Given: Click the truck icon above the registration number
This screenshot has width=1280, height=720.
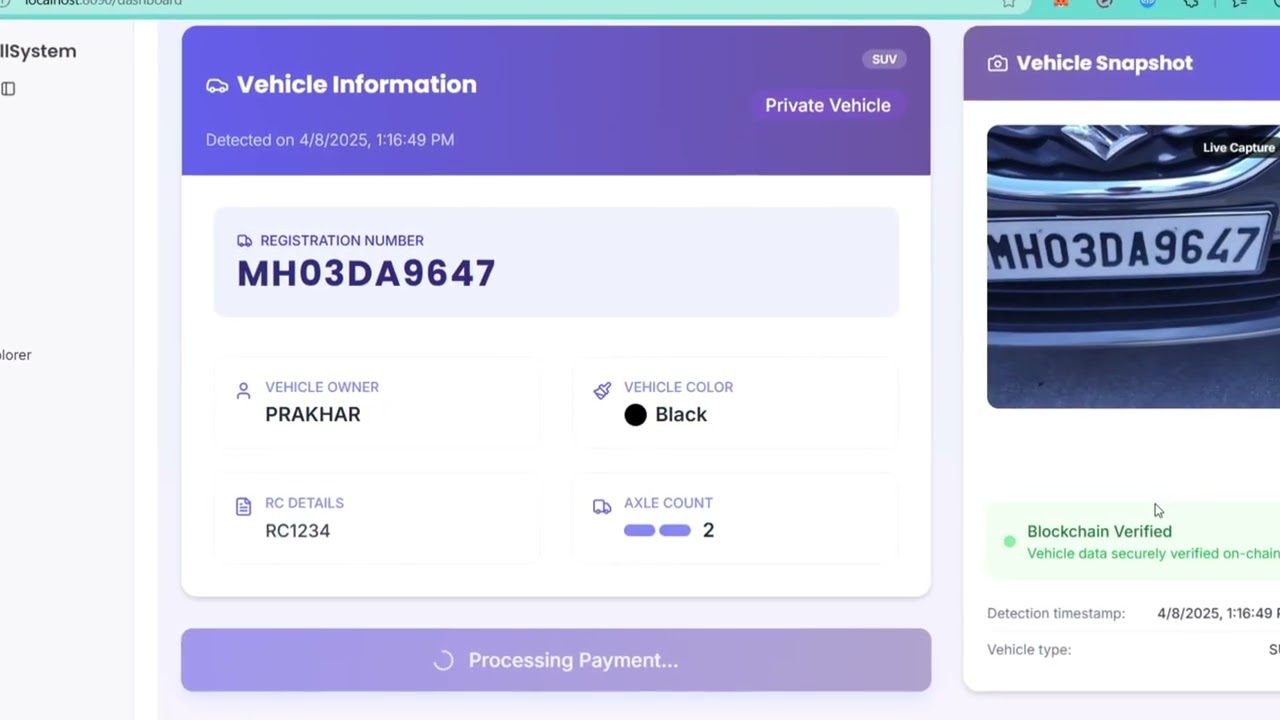Looking at the screenshot, I should click(244, 241).
